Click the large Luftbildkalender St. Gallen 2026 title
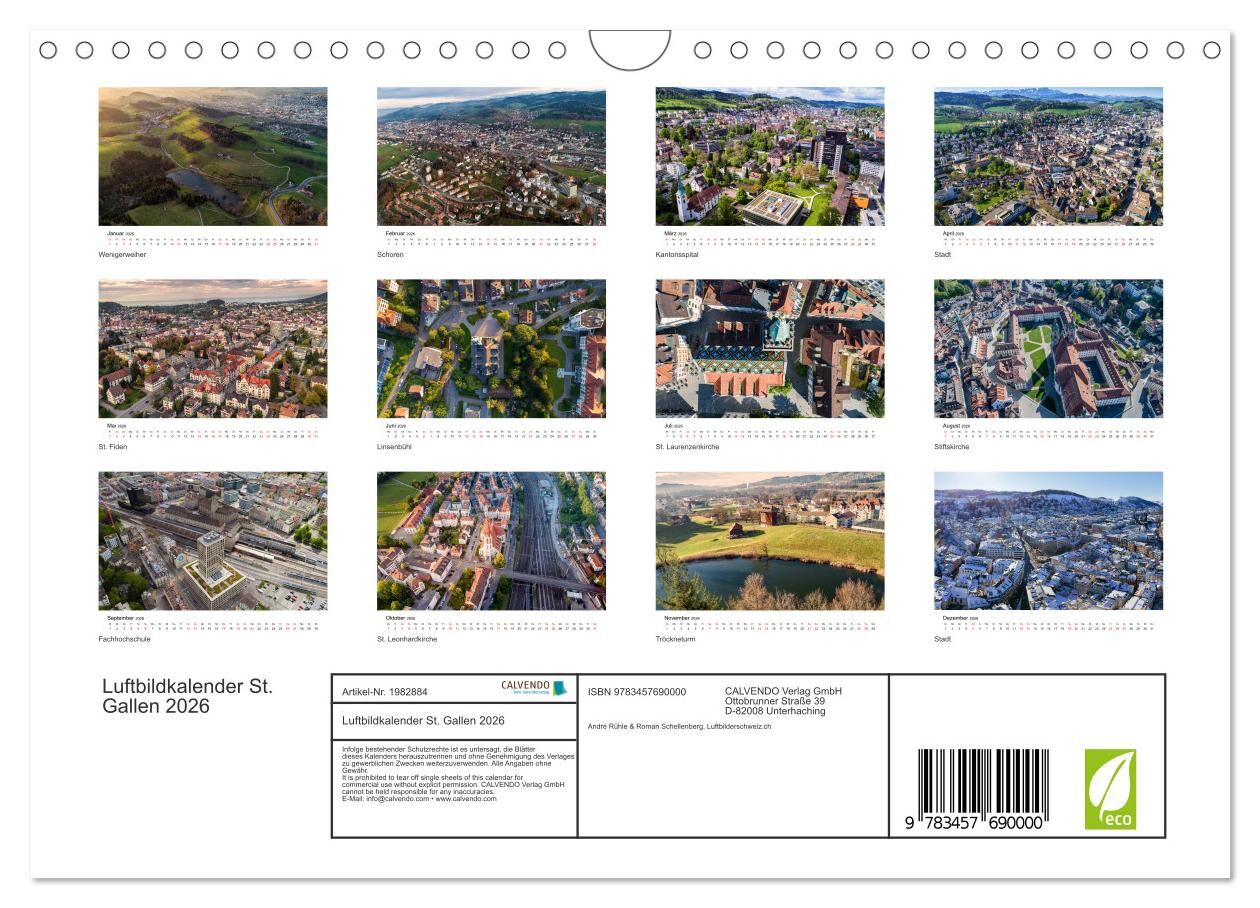1260x908 pixels. pos(187,696)
